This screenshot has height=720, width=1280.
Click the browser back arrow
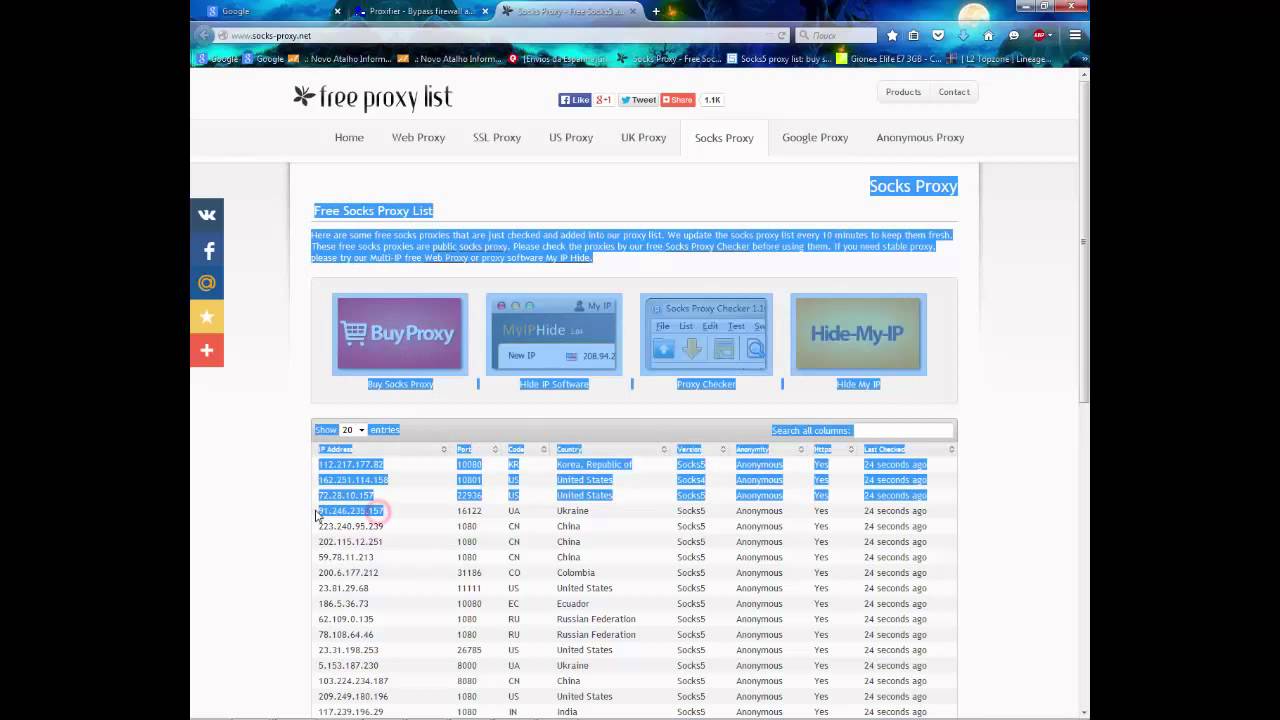[204, 35]
